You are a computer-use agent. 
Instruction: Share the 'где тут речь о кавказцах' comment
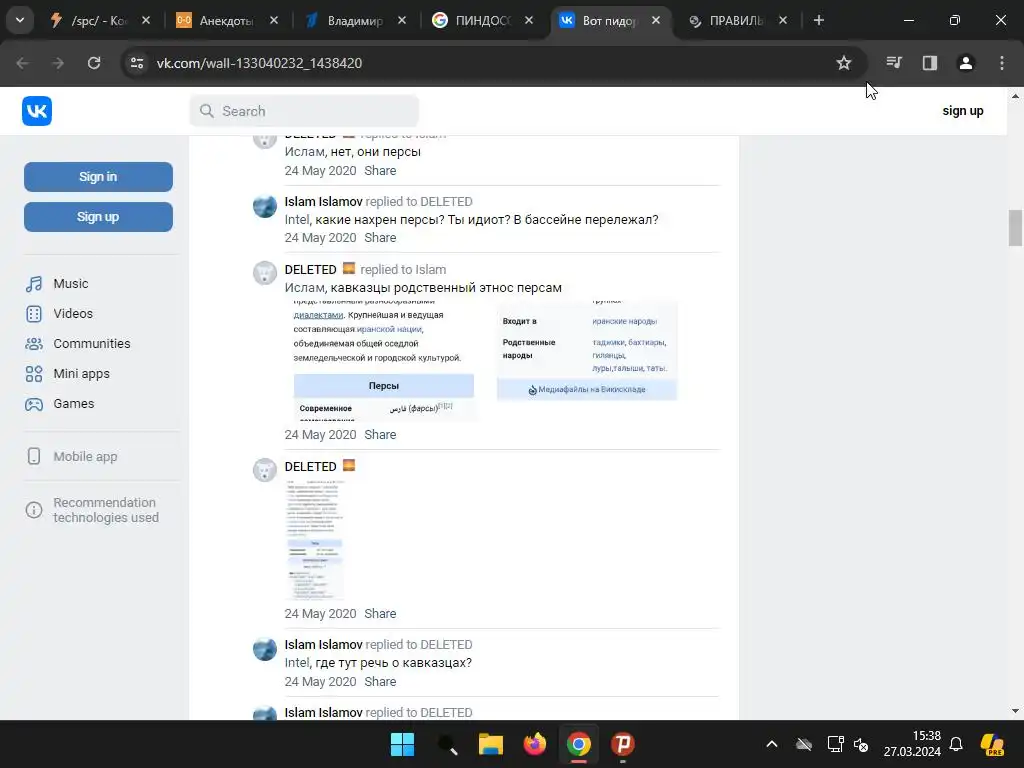pyautogui.click(x=380, y=682)
